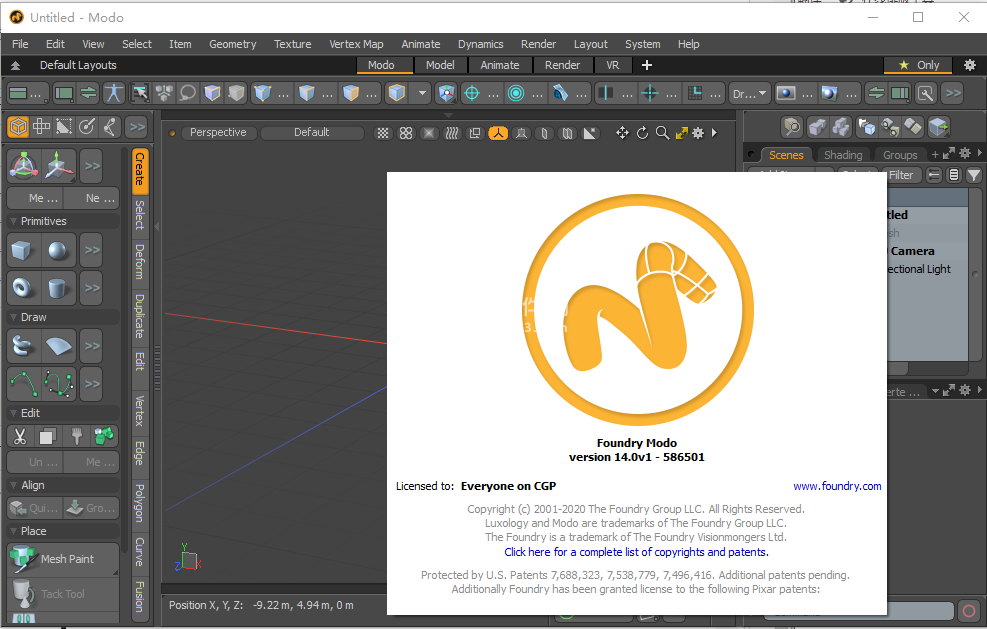Toggle the funnel filter in Scenes panel
Image resolution: width=987 pixels, height=629 pixels.
pos(974,175)
